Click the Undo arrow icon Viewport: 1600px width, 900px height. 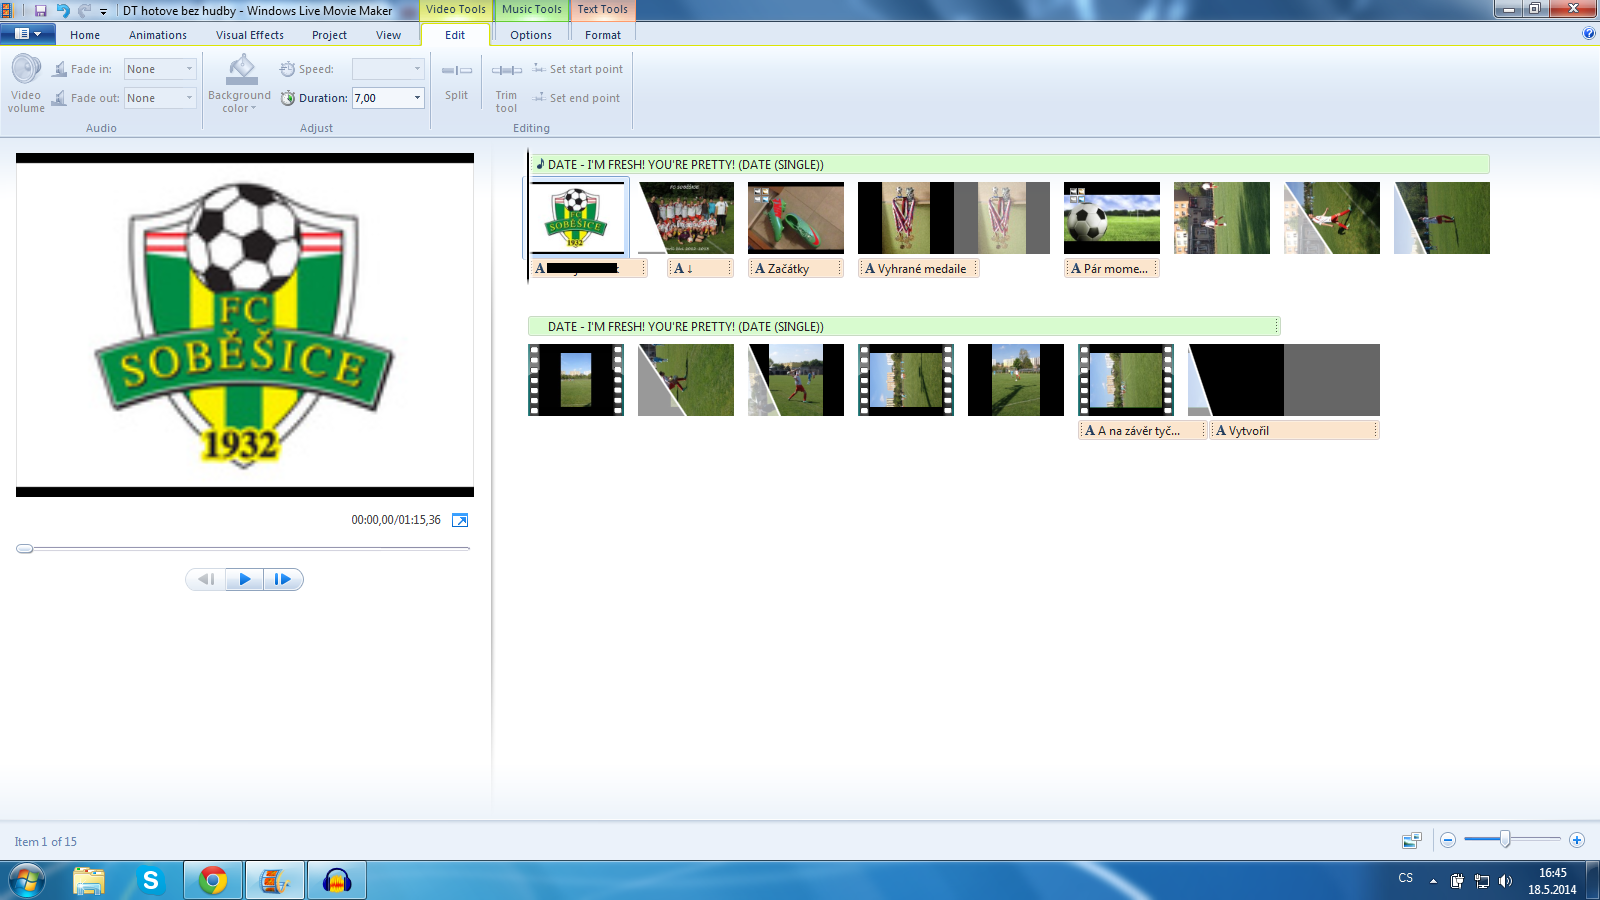pyautogui.click(x=63, y=11)
